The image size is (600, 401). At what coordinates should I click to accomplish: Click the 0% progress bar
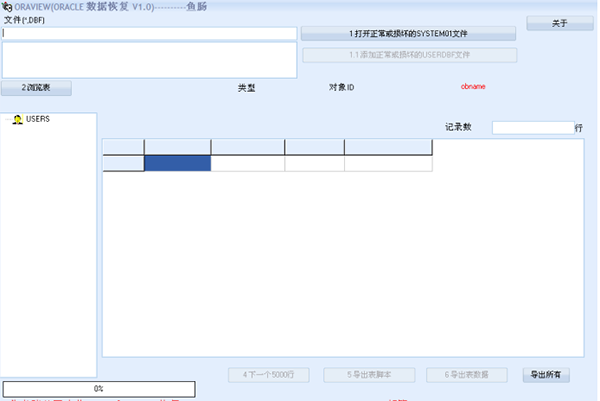(99, 389)
